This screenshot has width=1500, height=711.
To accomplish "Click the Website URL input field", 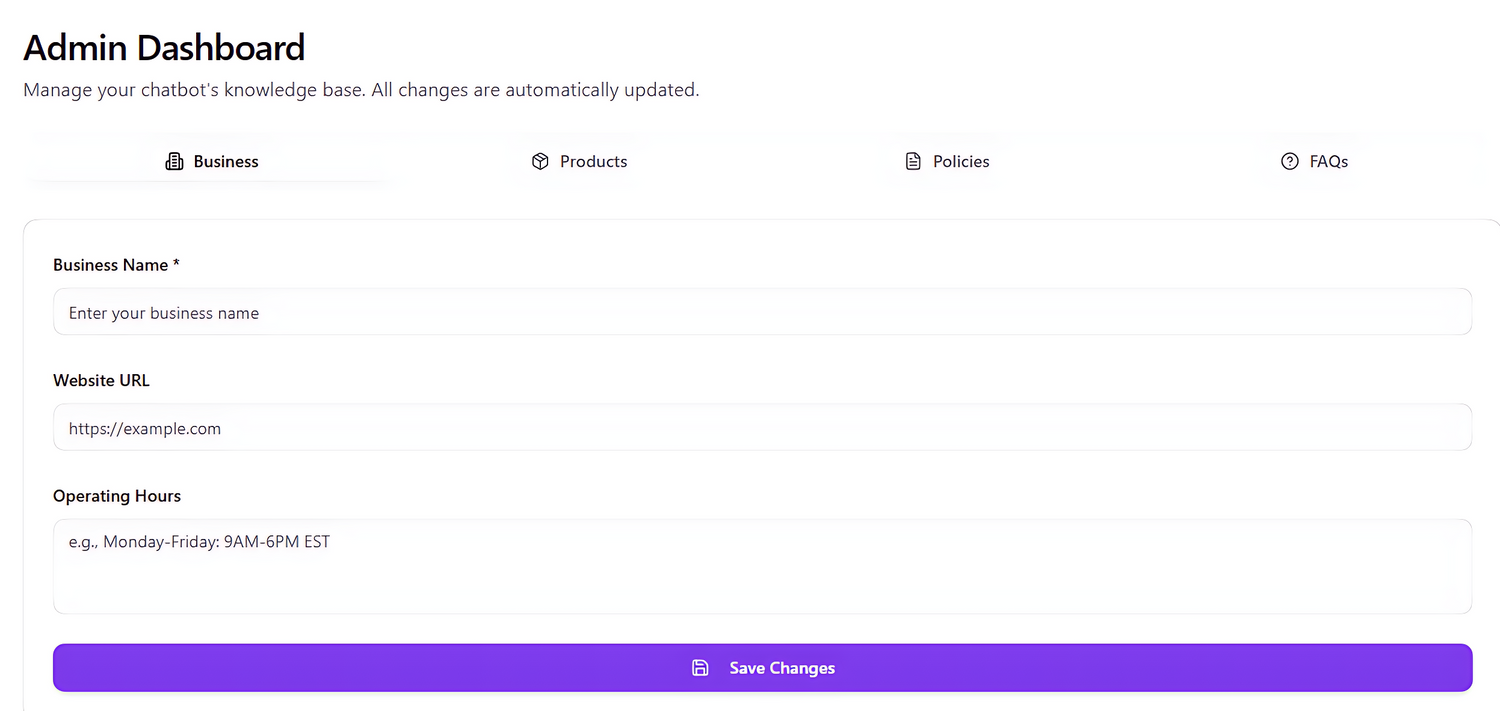I will coord(762,427).
